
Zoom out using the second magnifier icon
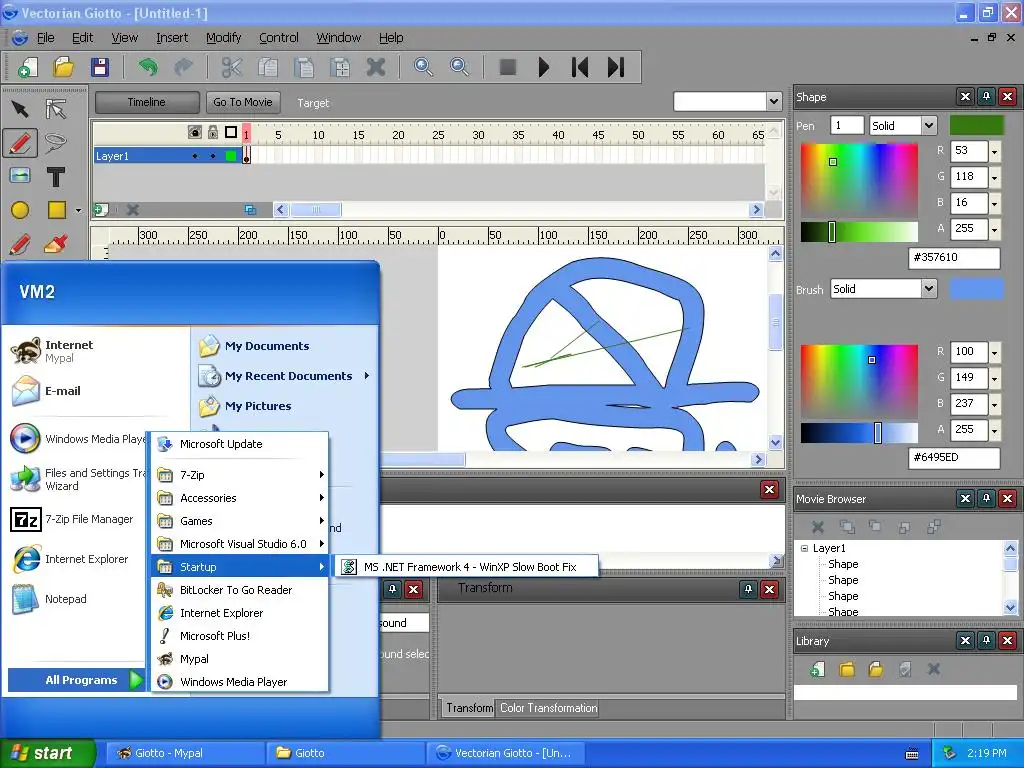(460, 67)
